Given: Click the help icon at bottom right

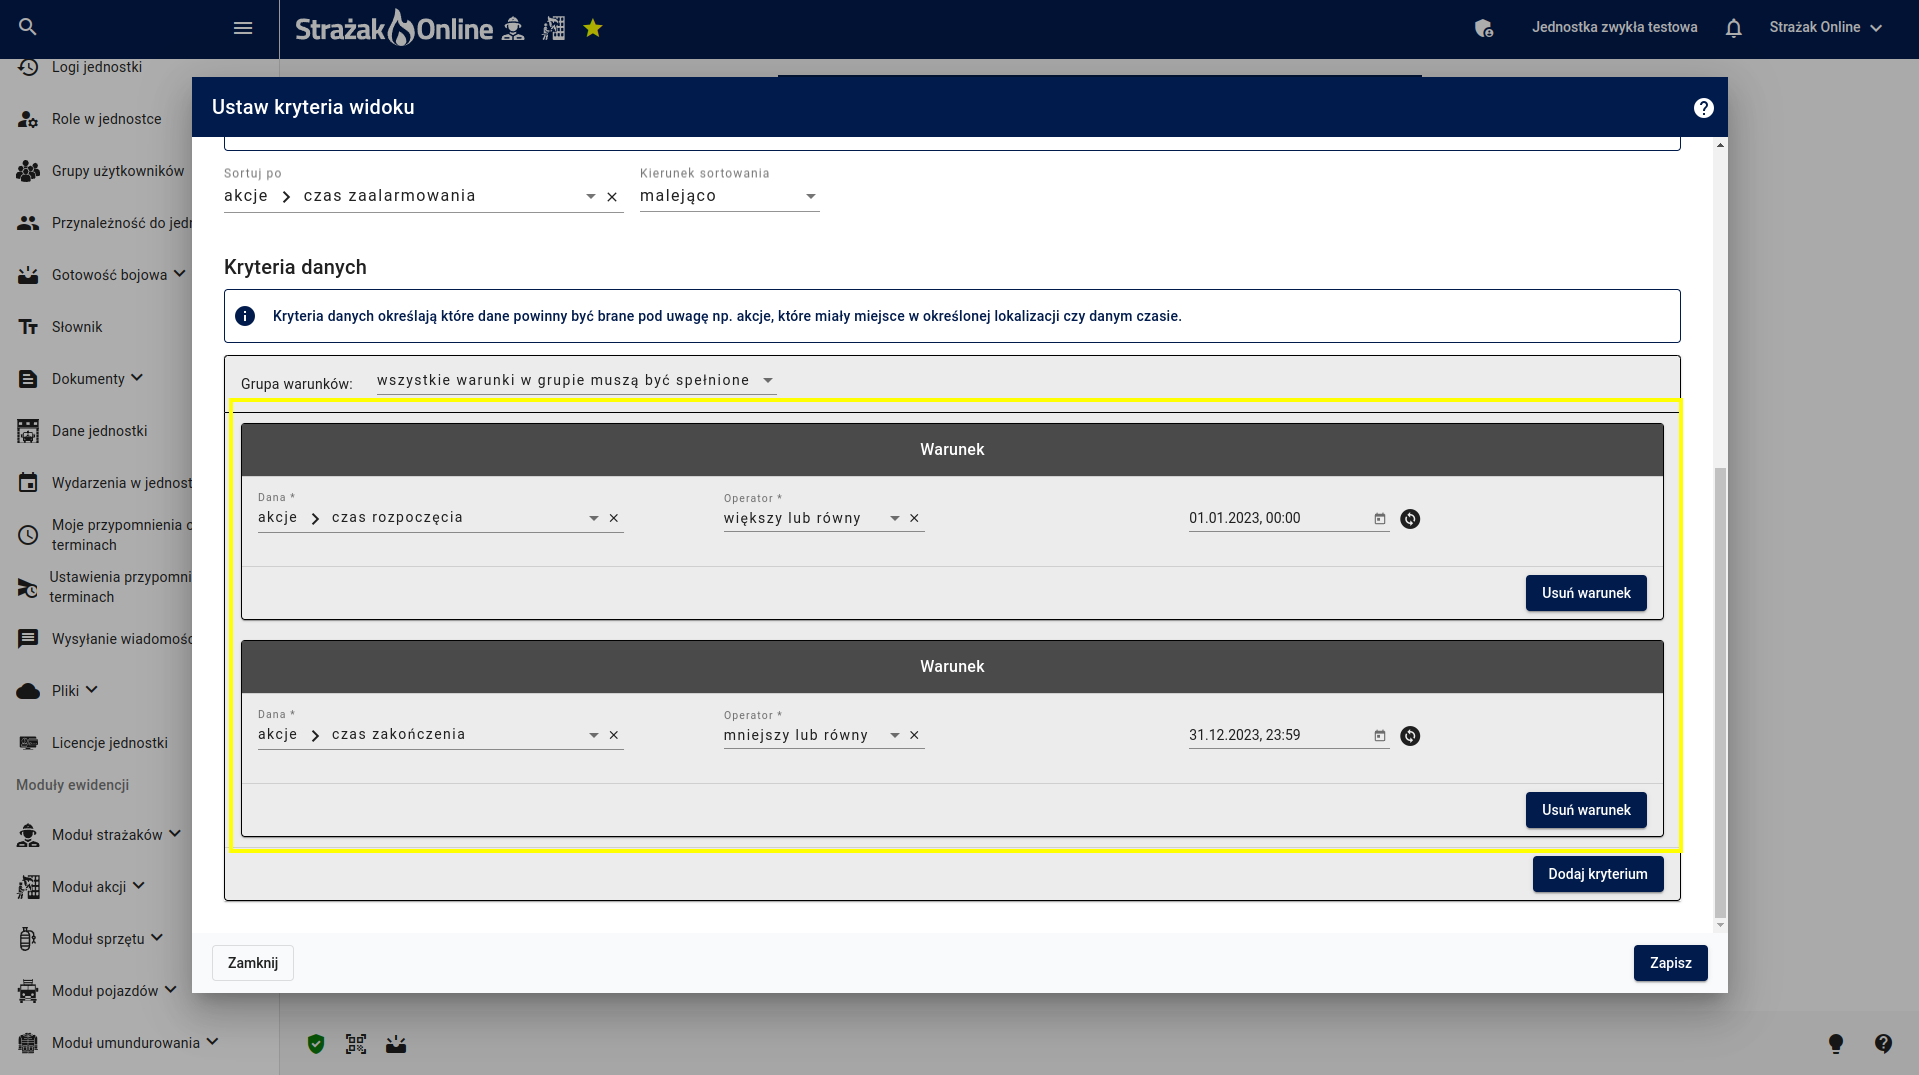Looking at the screenshot, I should pyautogui.click(x=1883, y=1044).
